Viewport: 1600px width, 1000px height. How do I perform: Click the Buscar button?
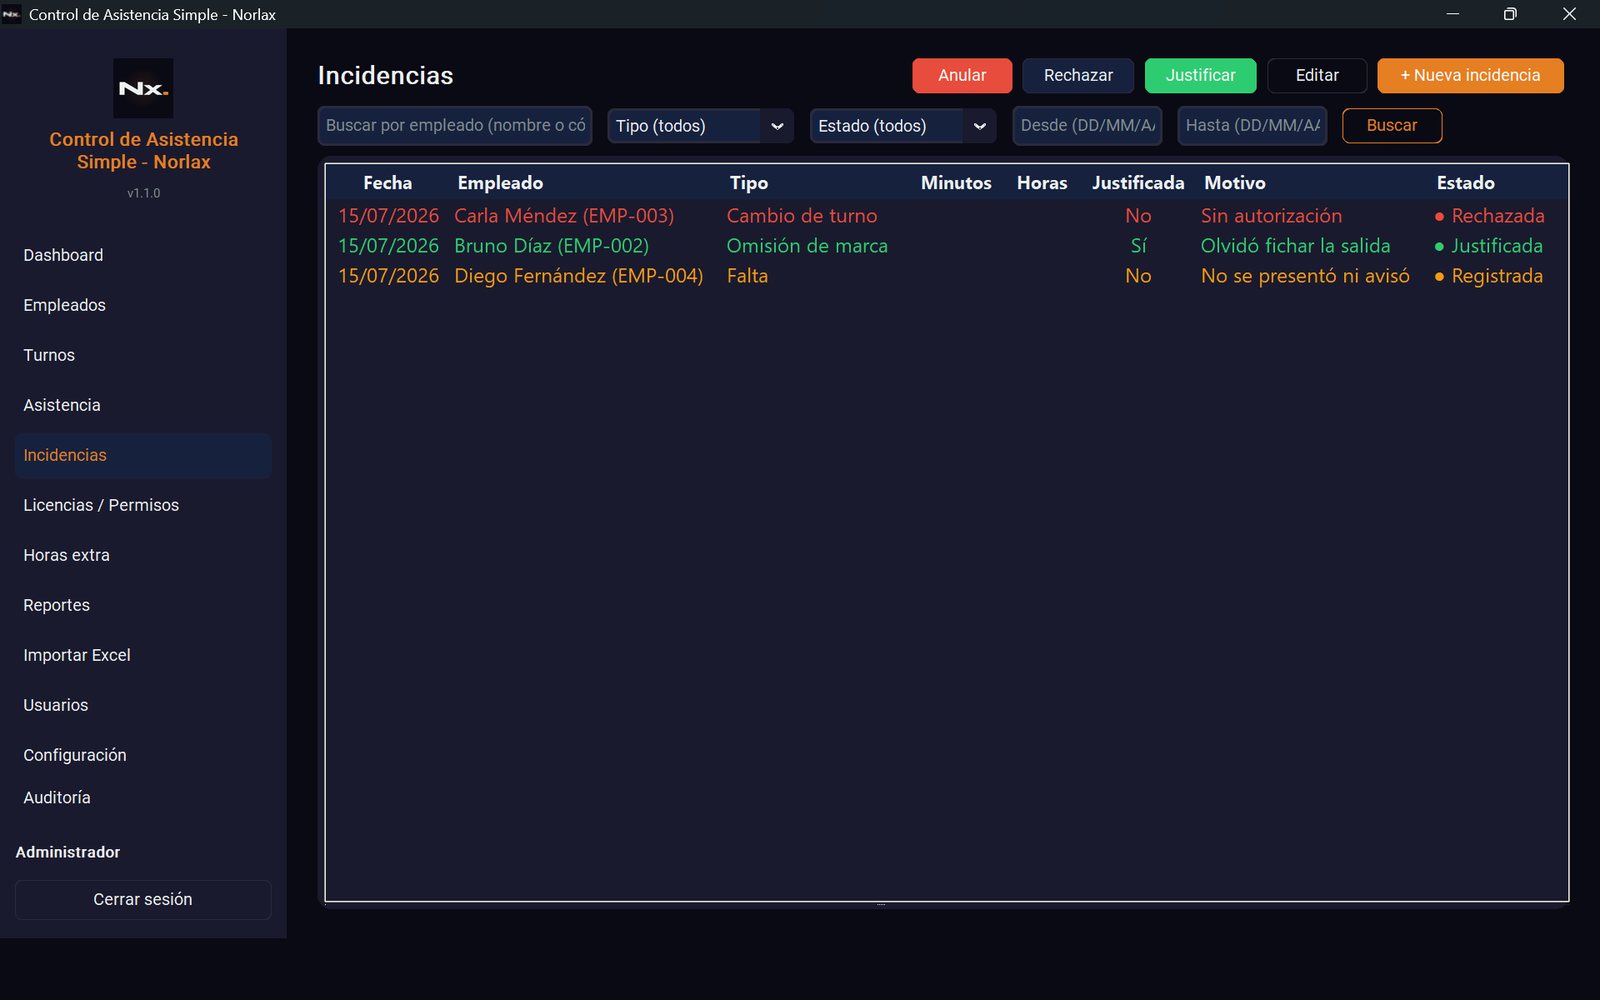pos(1392,126)
